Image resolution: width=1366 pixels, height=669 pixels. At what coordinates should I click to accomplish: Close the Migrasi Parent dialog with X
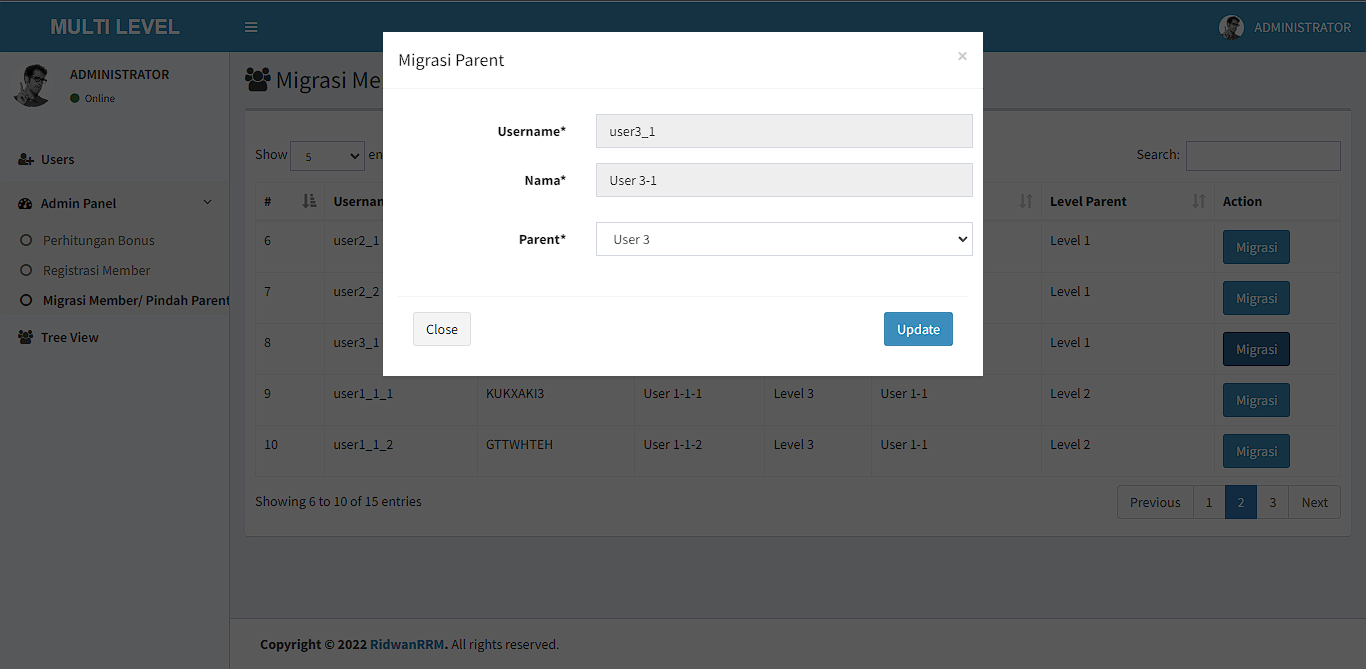coord(962,56)
